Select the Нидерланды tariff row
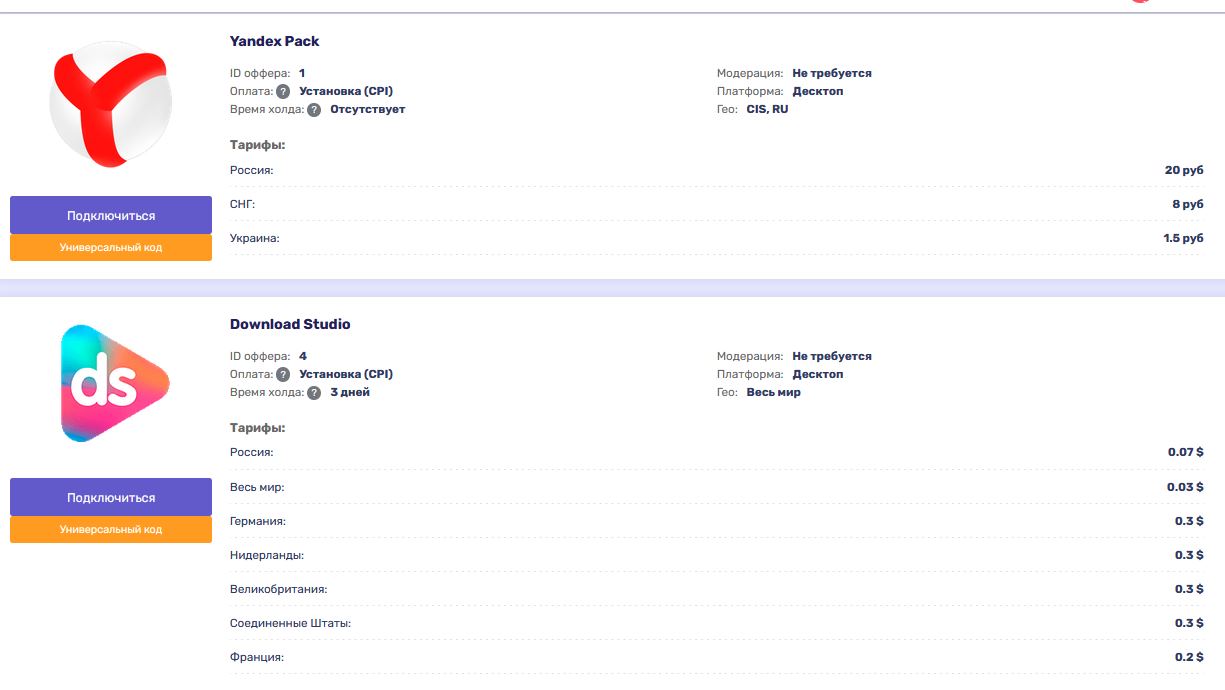Viewport: 1225px width, 690px height. coord(716,555)
